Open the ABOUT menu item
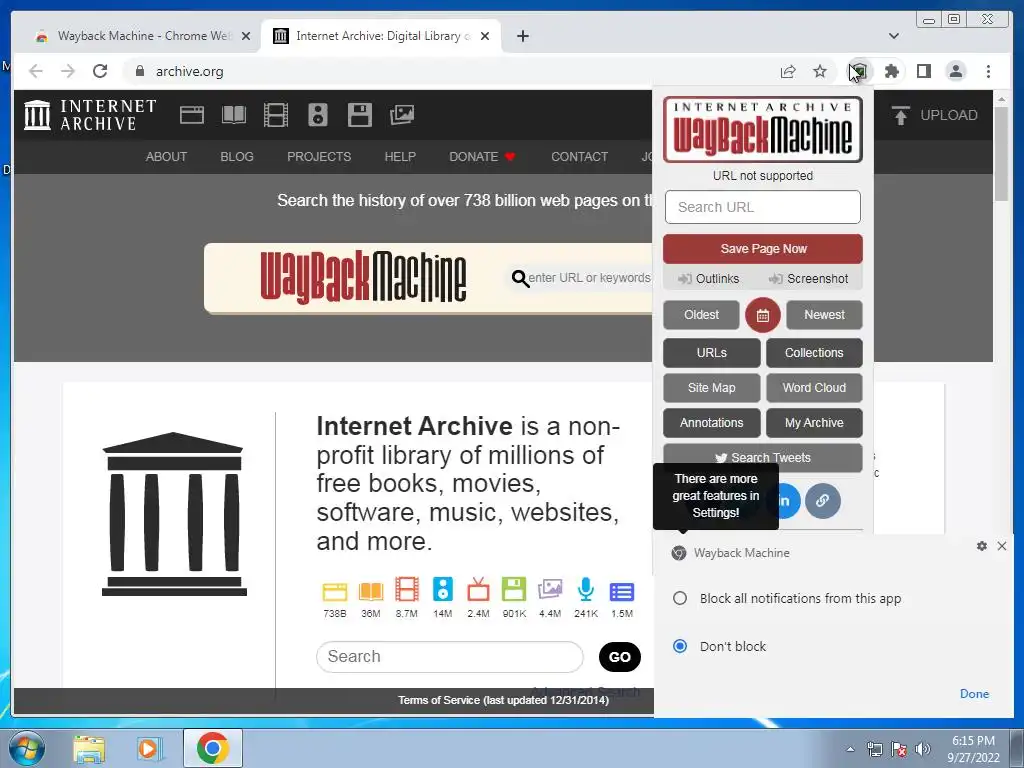Image resolution: width=1024 pixels, height=768 pixels. tap(166, 157)
